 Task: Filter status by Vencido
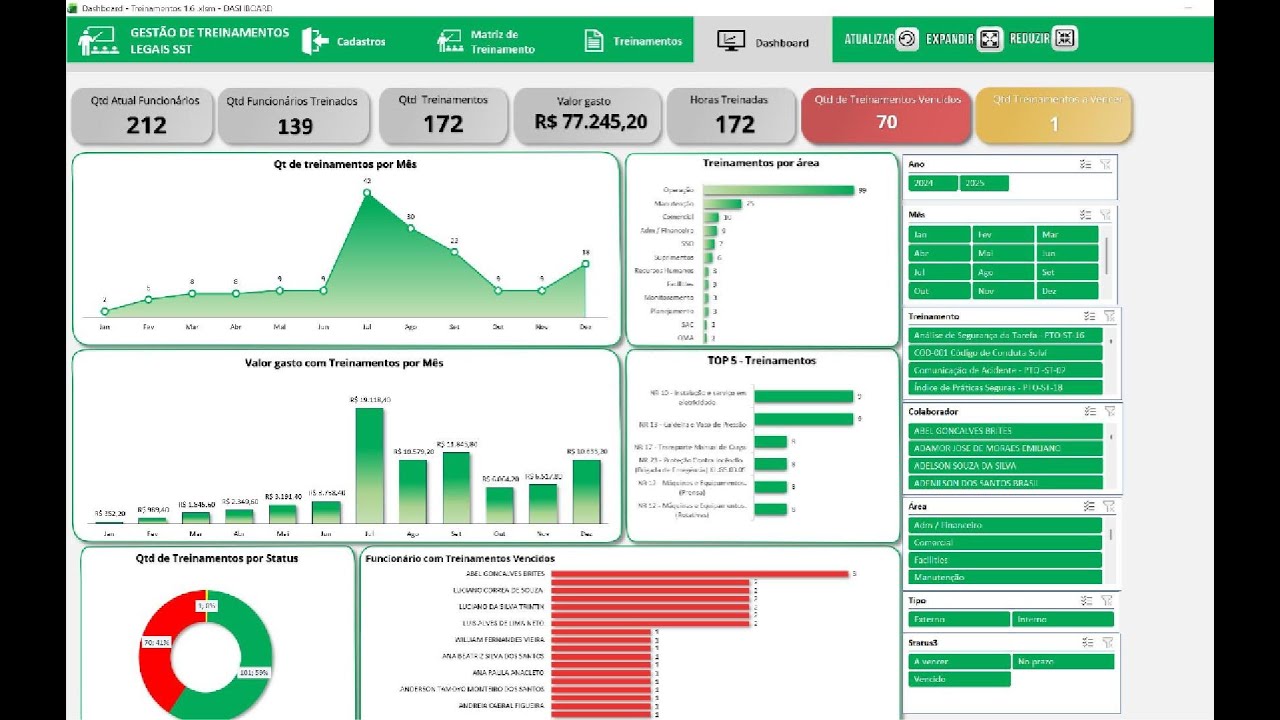959,679
